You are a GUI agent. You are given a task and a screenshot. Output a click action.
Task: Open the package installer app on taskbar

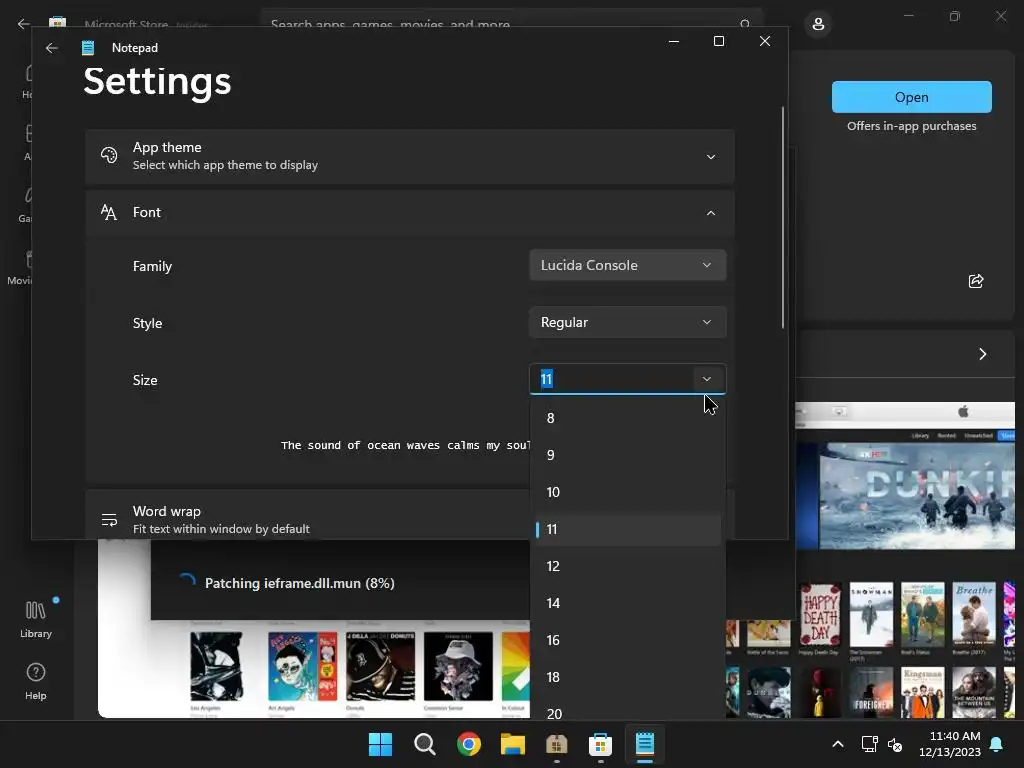pyautogui.click(x=556, y=744)
